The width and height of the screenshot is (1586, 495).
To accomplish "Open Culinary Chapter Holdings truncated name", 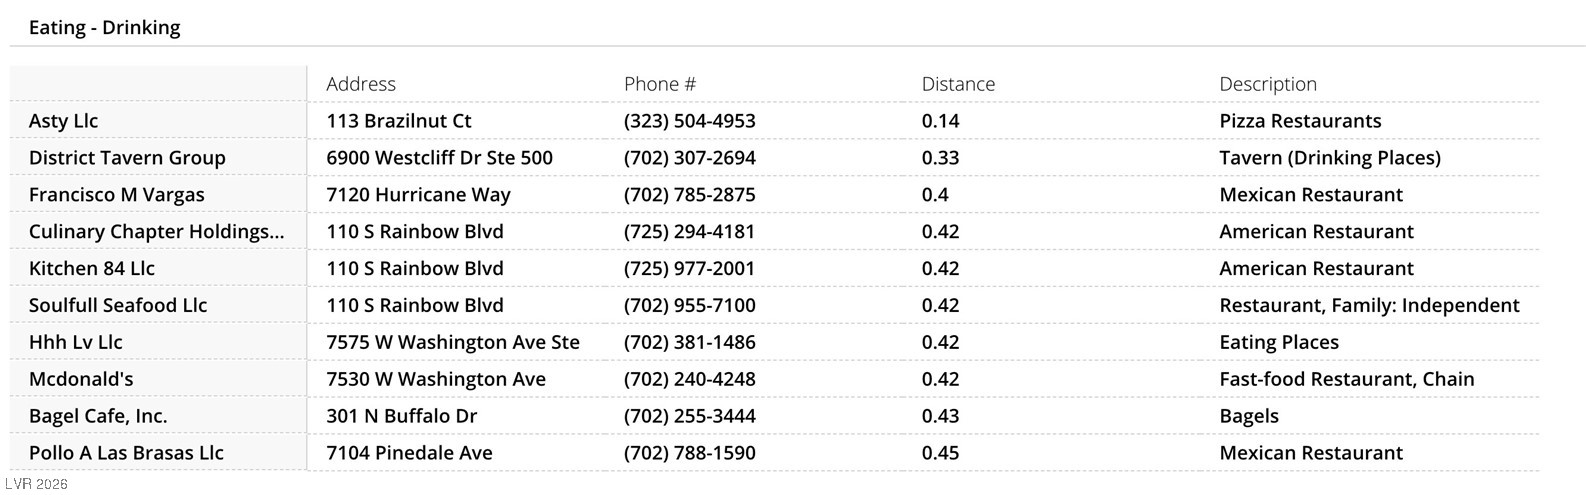I will click(156, 232).
